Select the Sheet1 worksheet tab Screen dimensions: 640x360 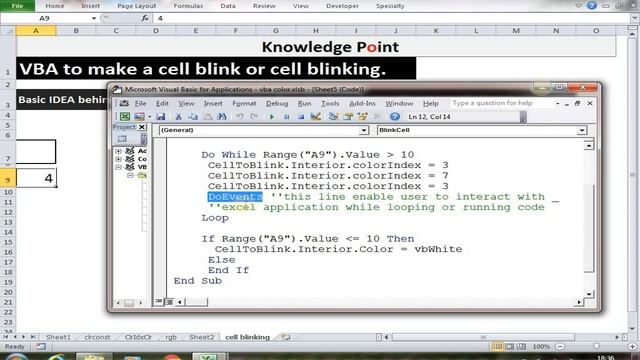click(x=58, y=337)
